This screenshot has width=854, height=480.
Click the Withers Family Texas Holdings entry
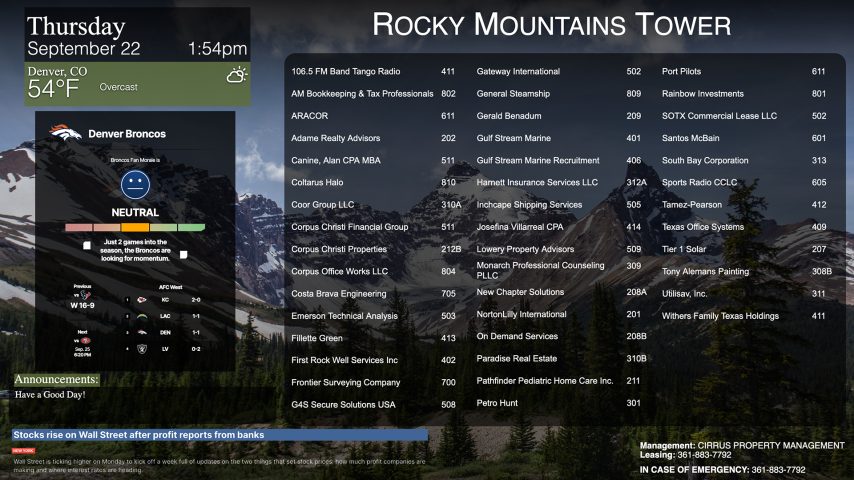tap(720, 316)
